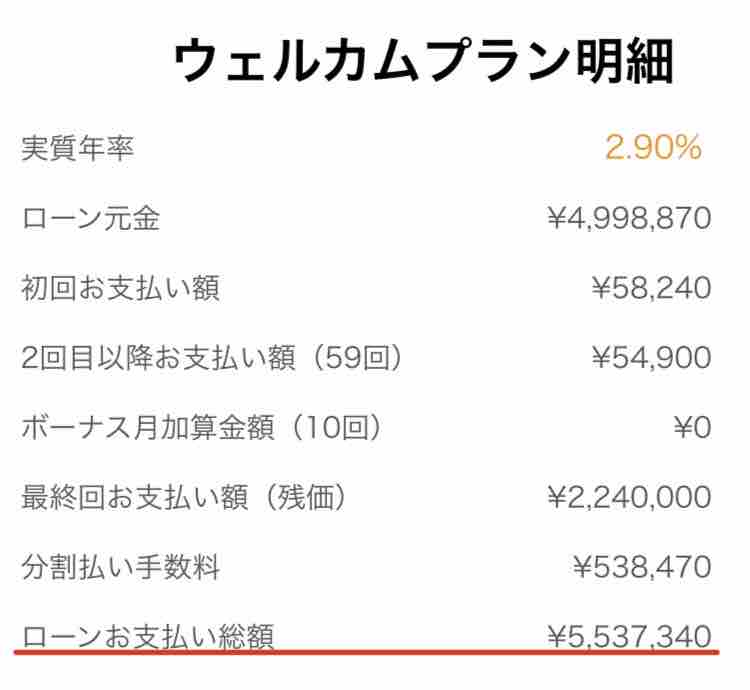Image resolution: width=750 pixels, height=690 pixels.
Task: Select the ¥58,240 first payment amount
Action: 650,288
